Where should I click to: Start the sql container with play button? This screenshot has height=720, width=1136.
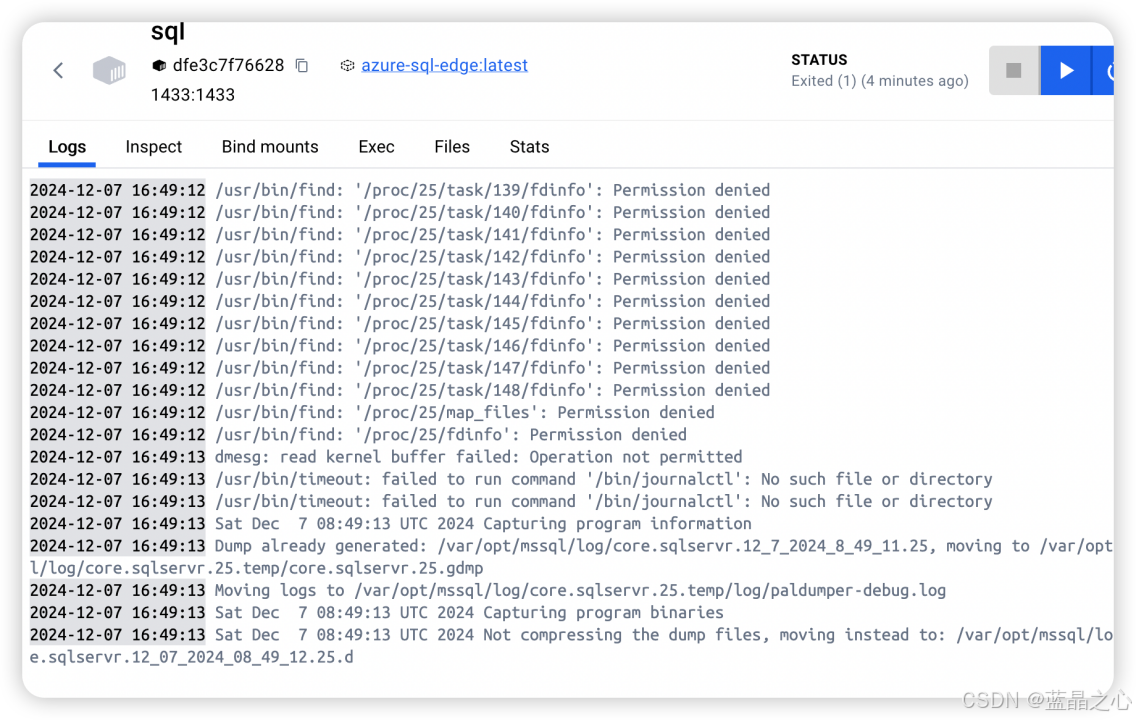[x=1066, y=70]
